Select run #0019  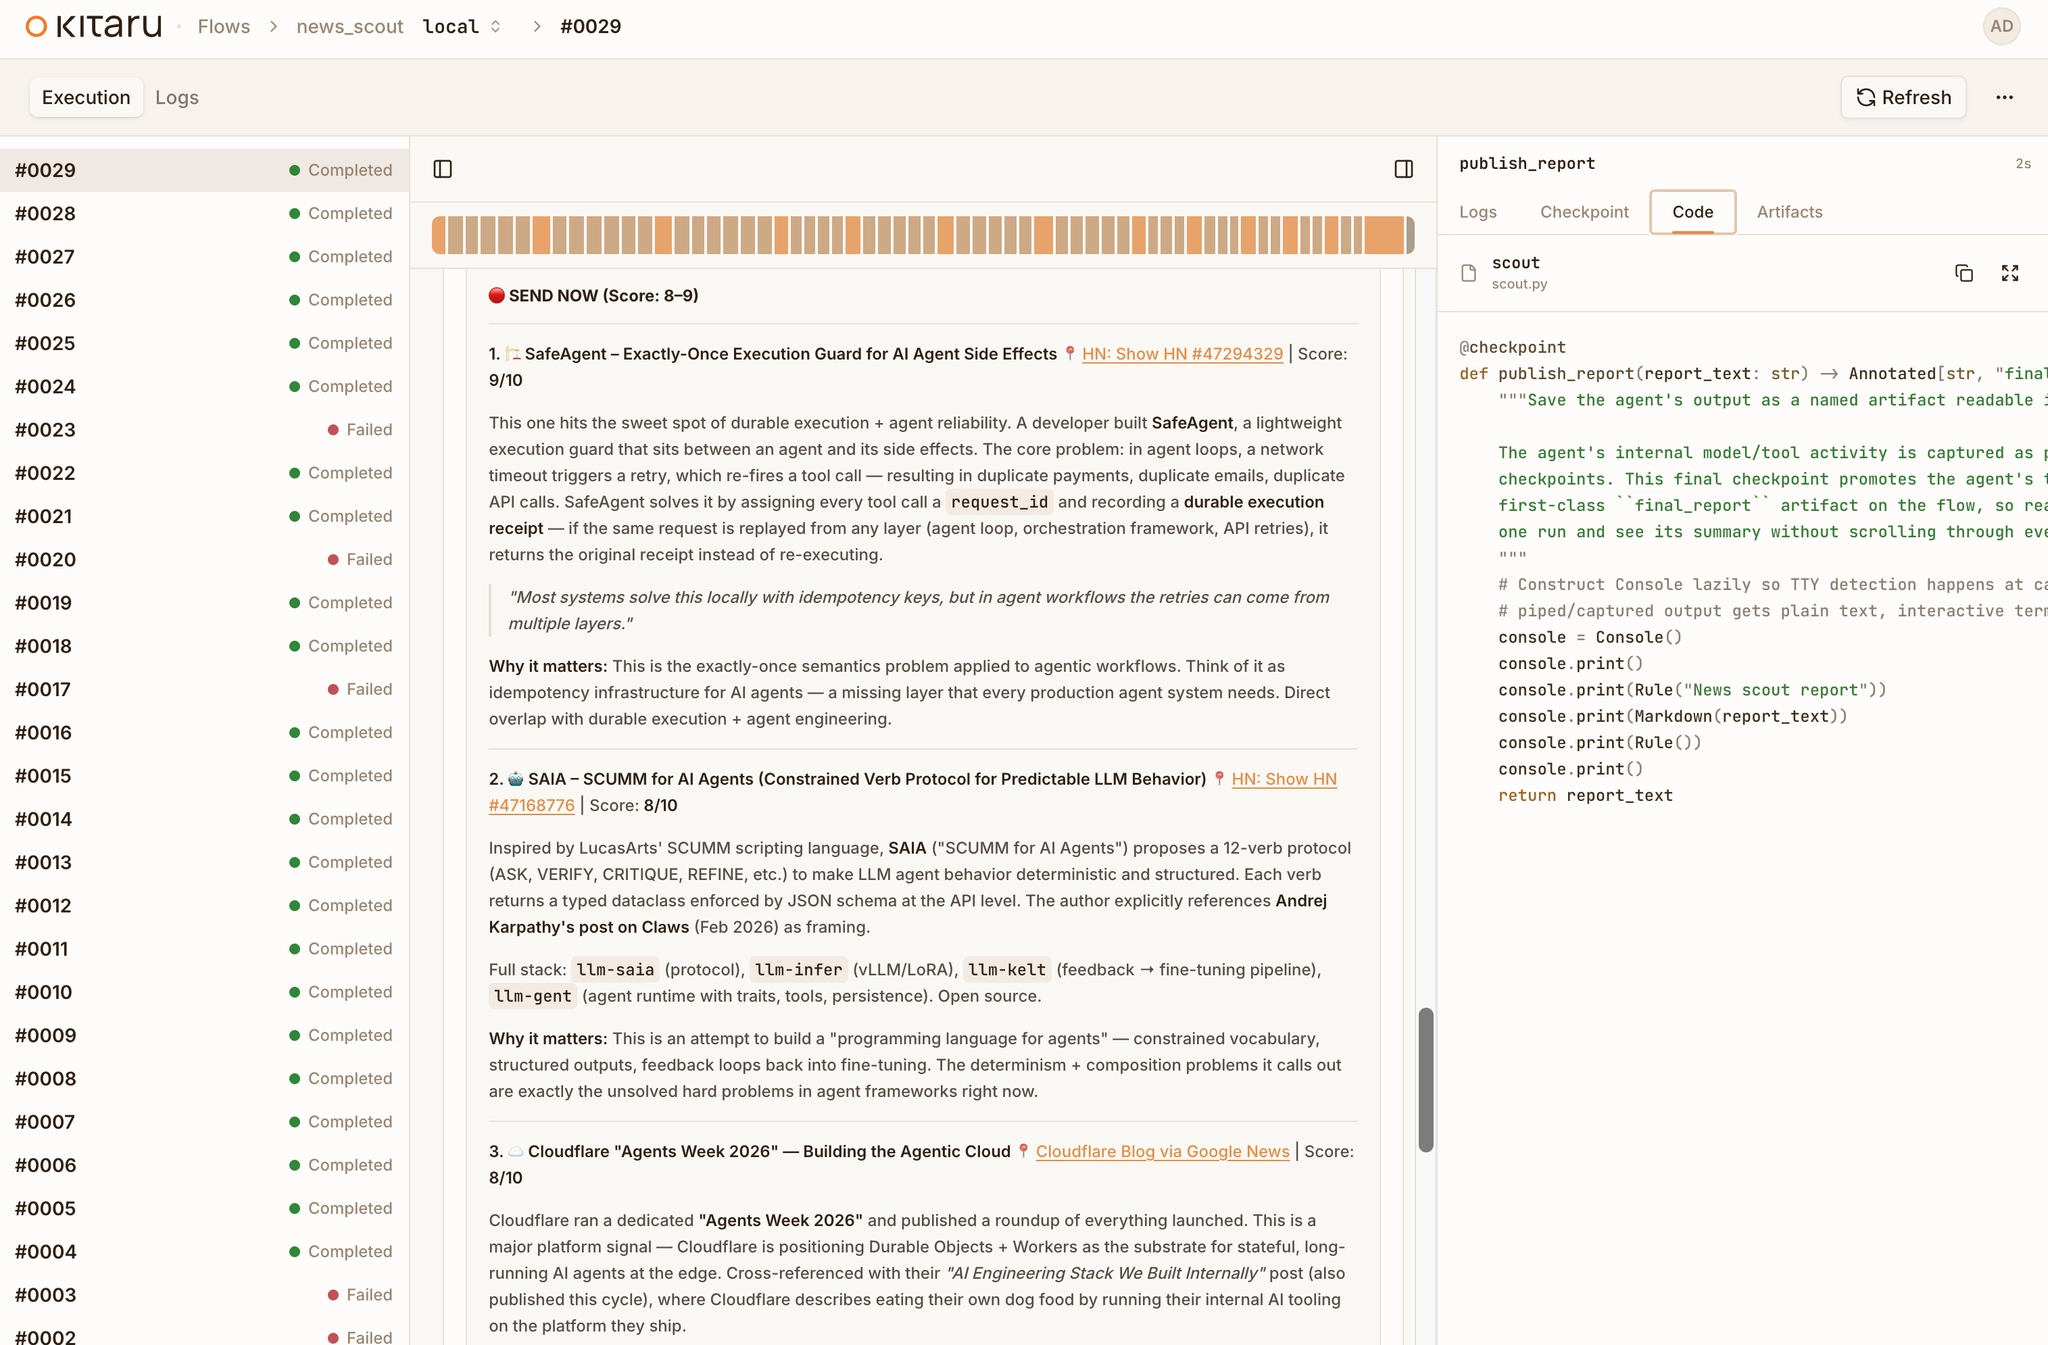tap(204, 603)
